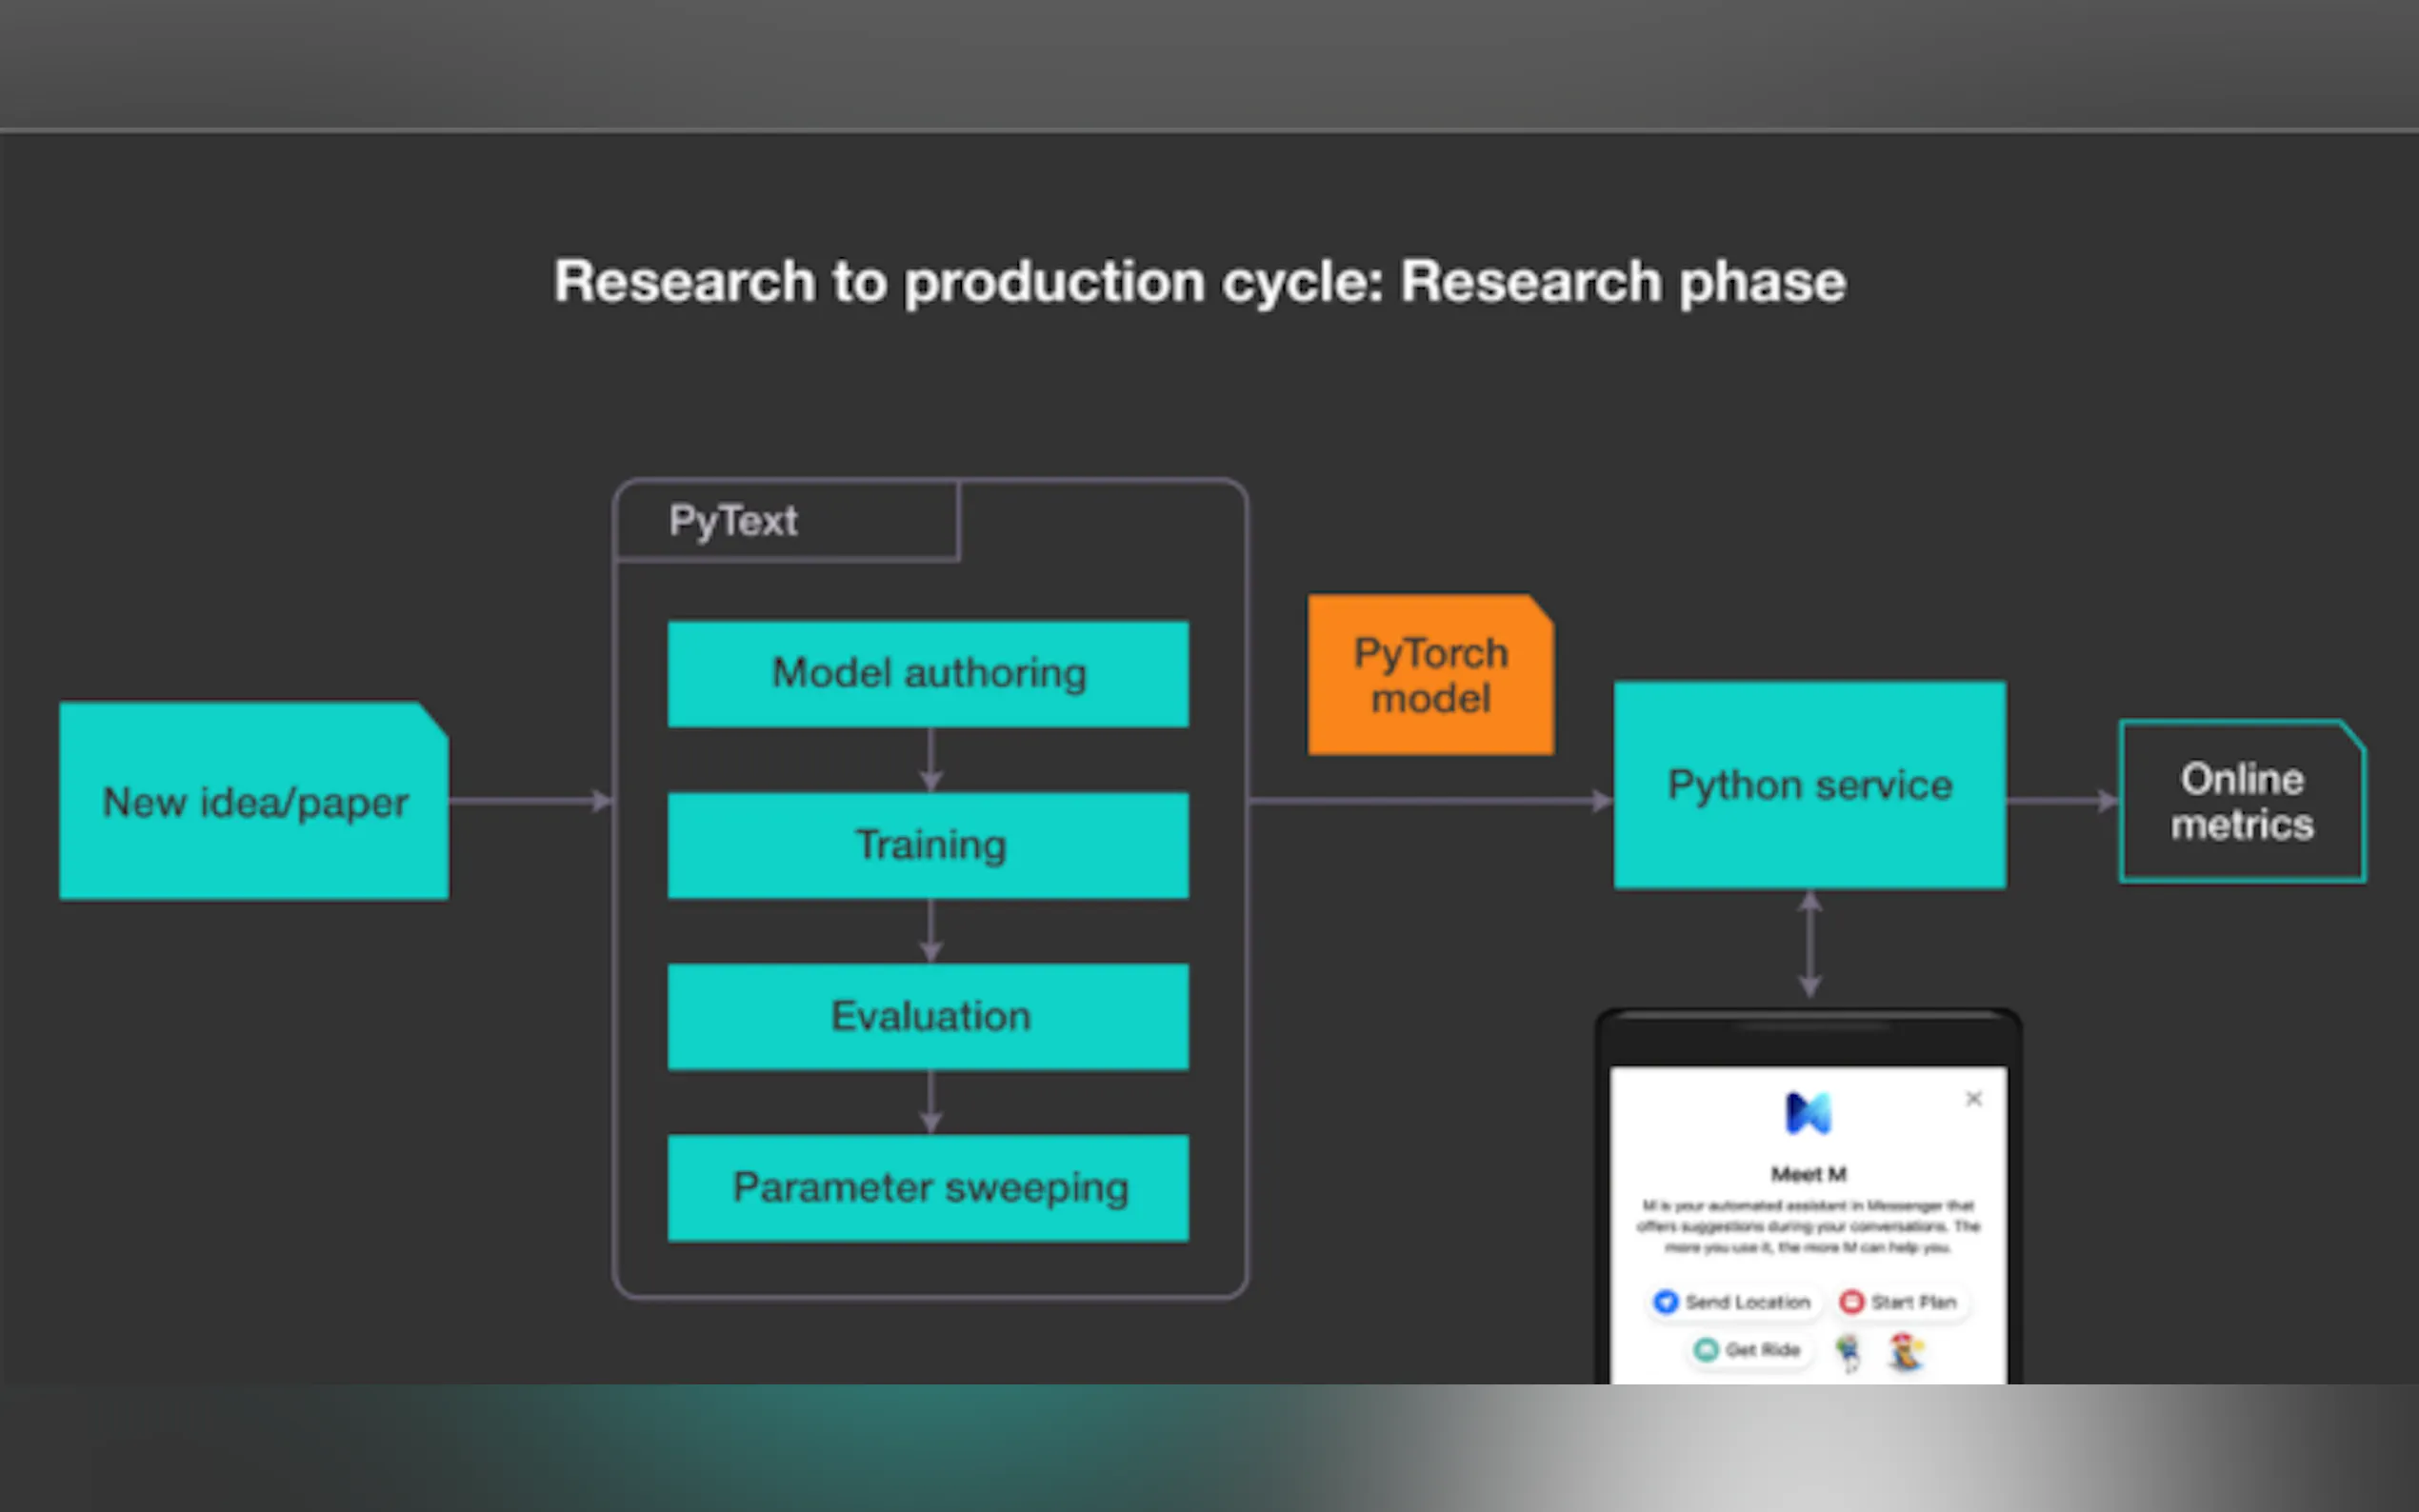Click the M assistant description paragraph

pyautogui.click(x=1809, y=1227)
